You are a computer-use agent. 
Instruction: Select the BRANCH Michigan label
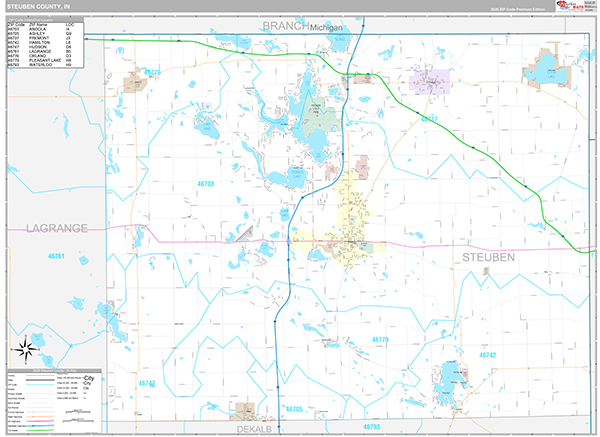[x=302, y=26]
